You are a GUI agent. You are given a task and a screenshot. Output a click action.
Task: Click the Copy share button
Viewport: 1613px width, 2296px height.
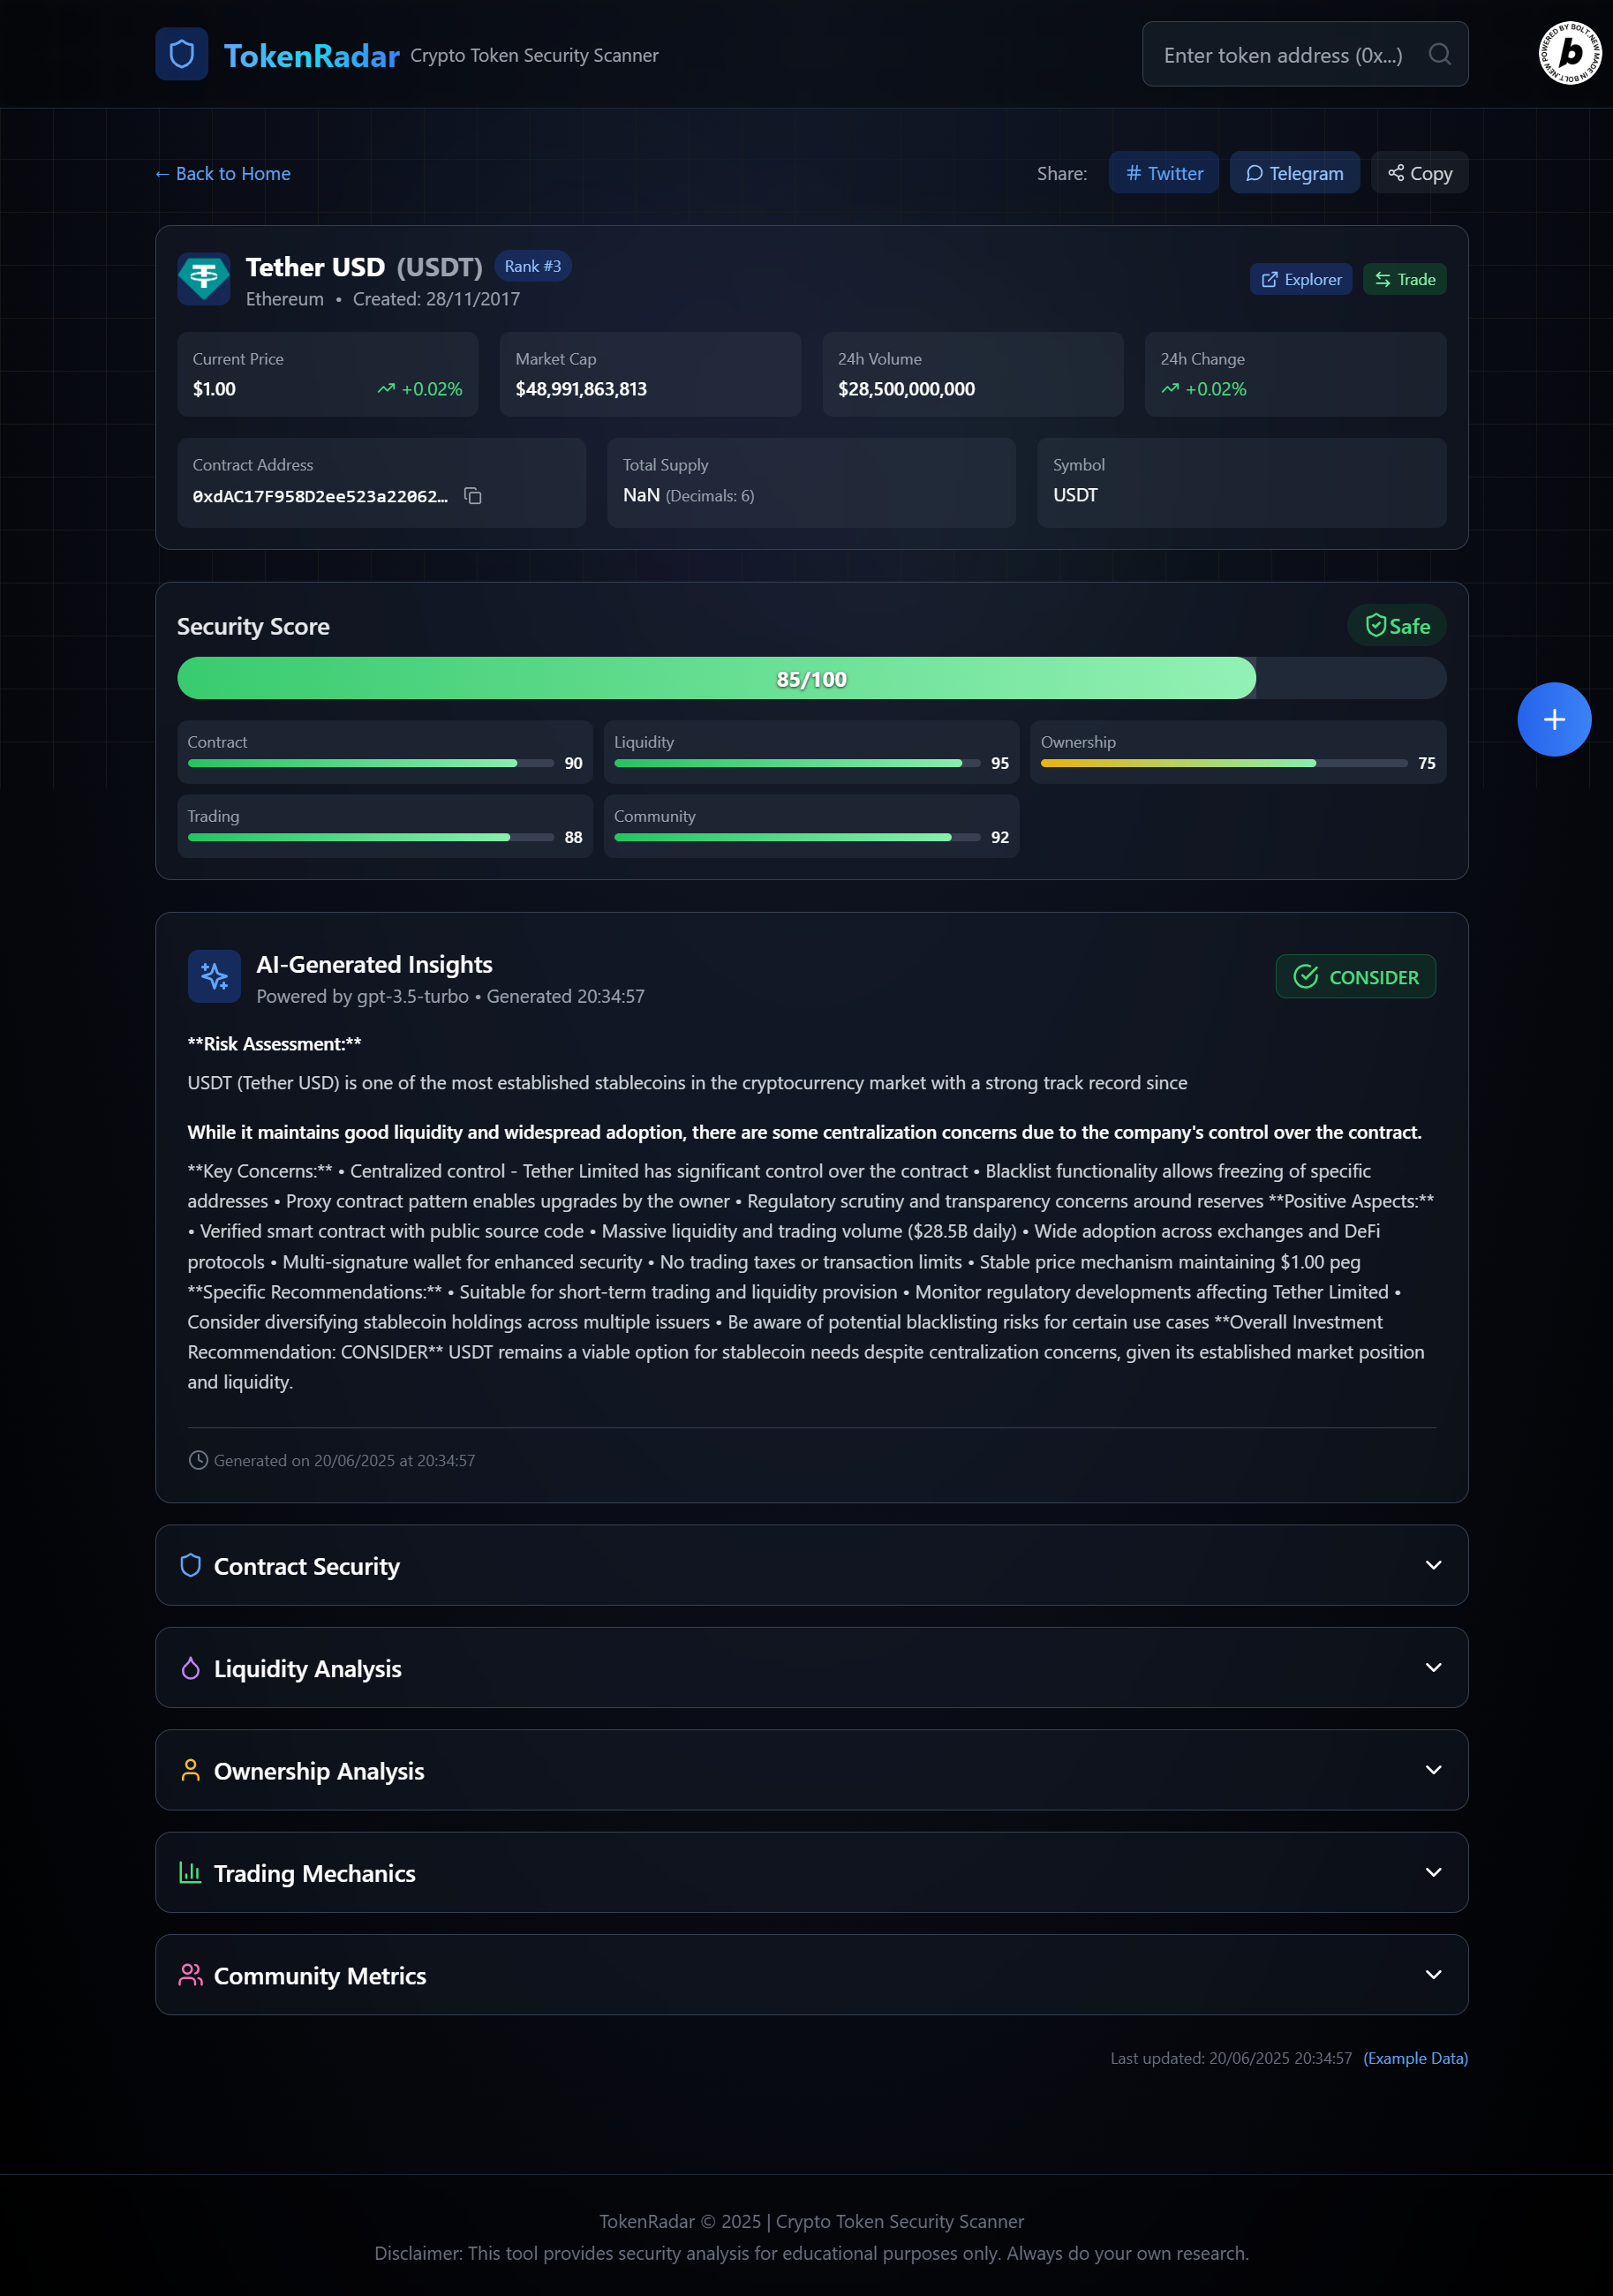pos(1419,173)
